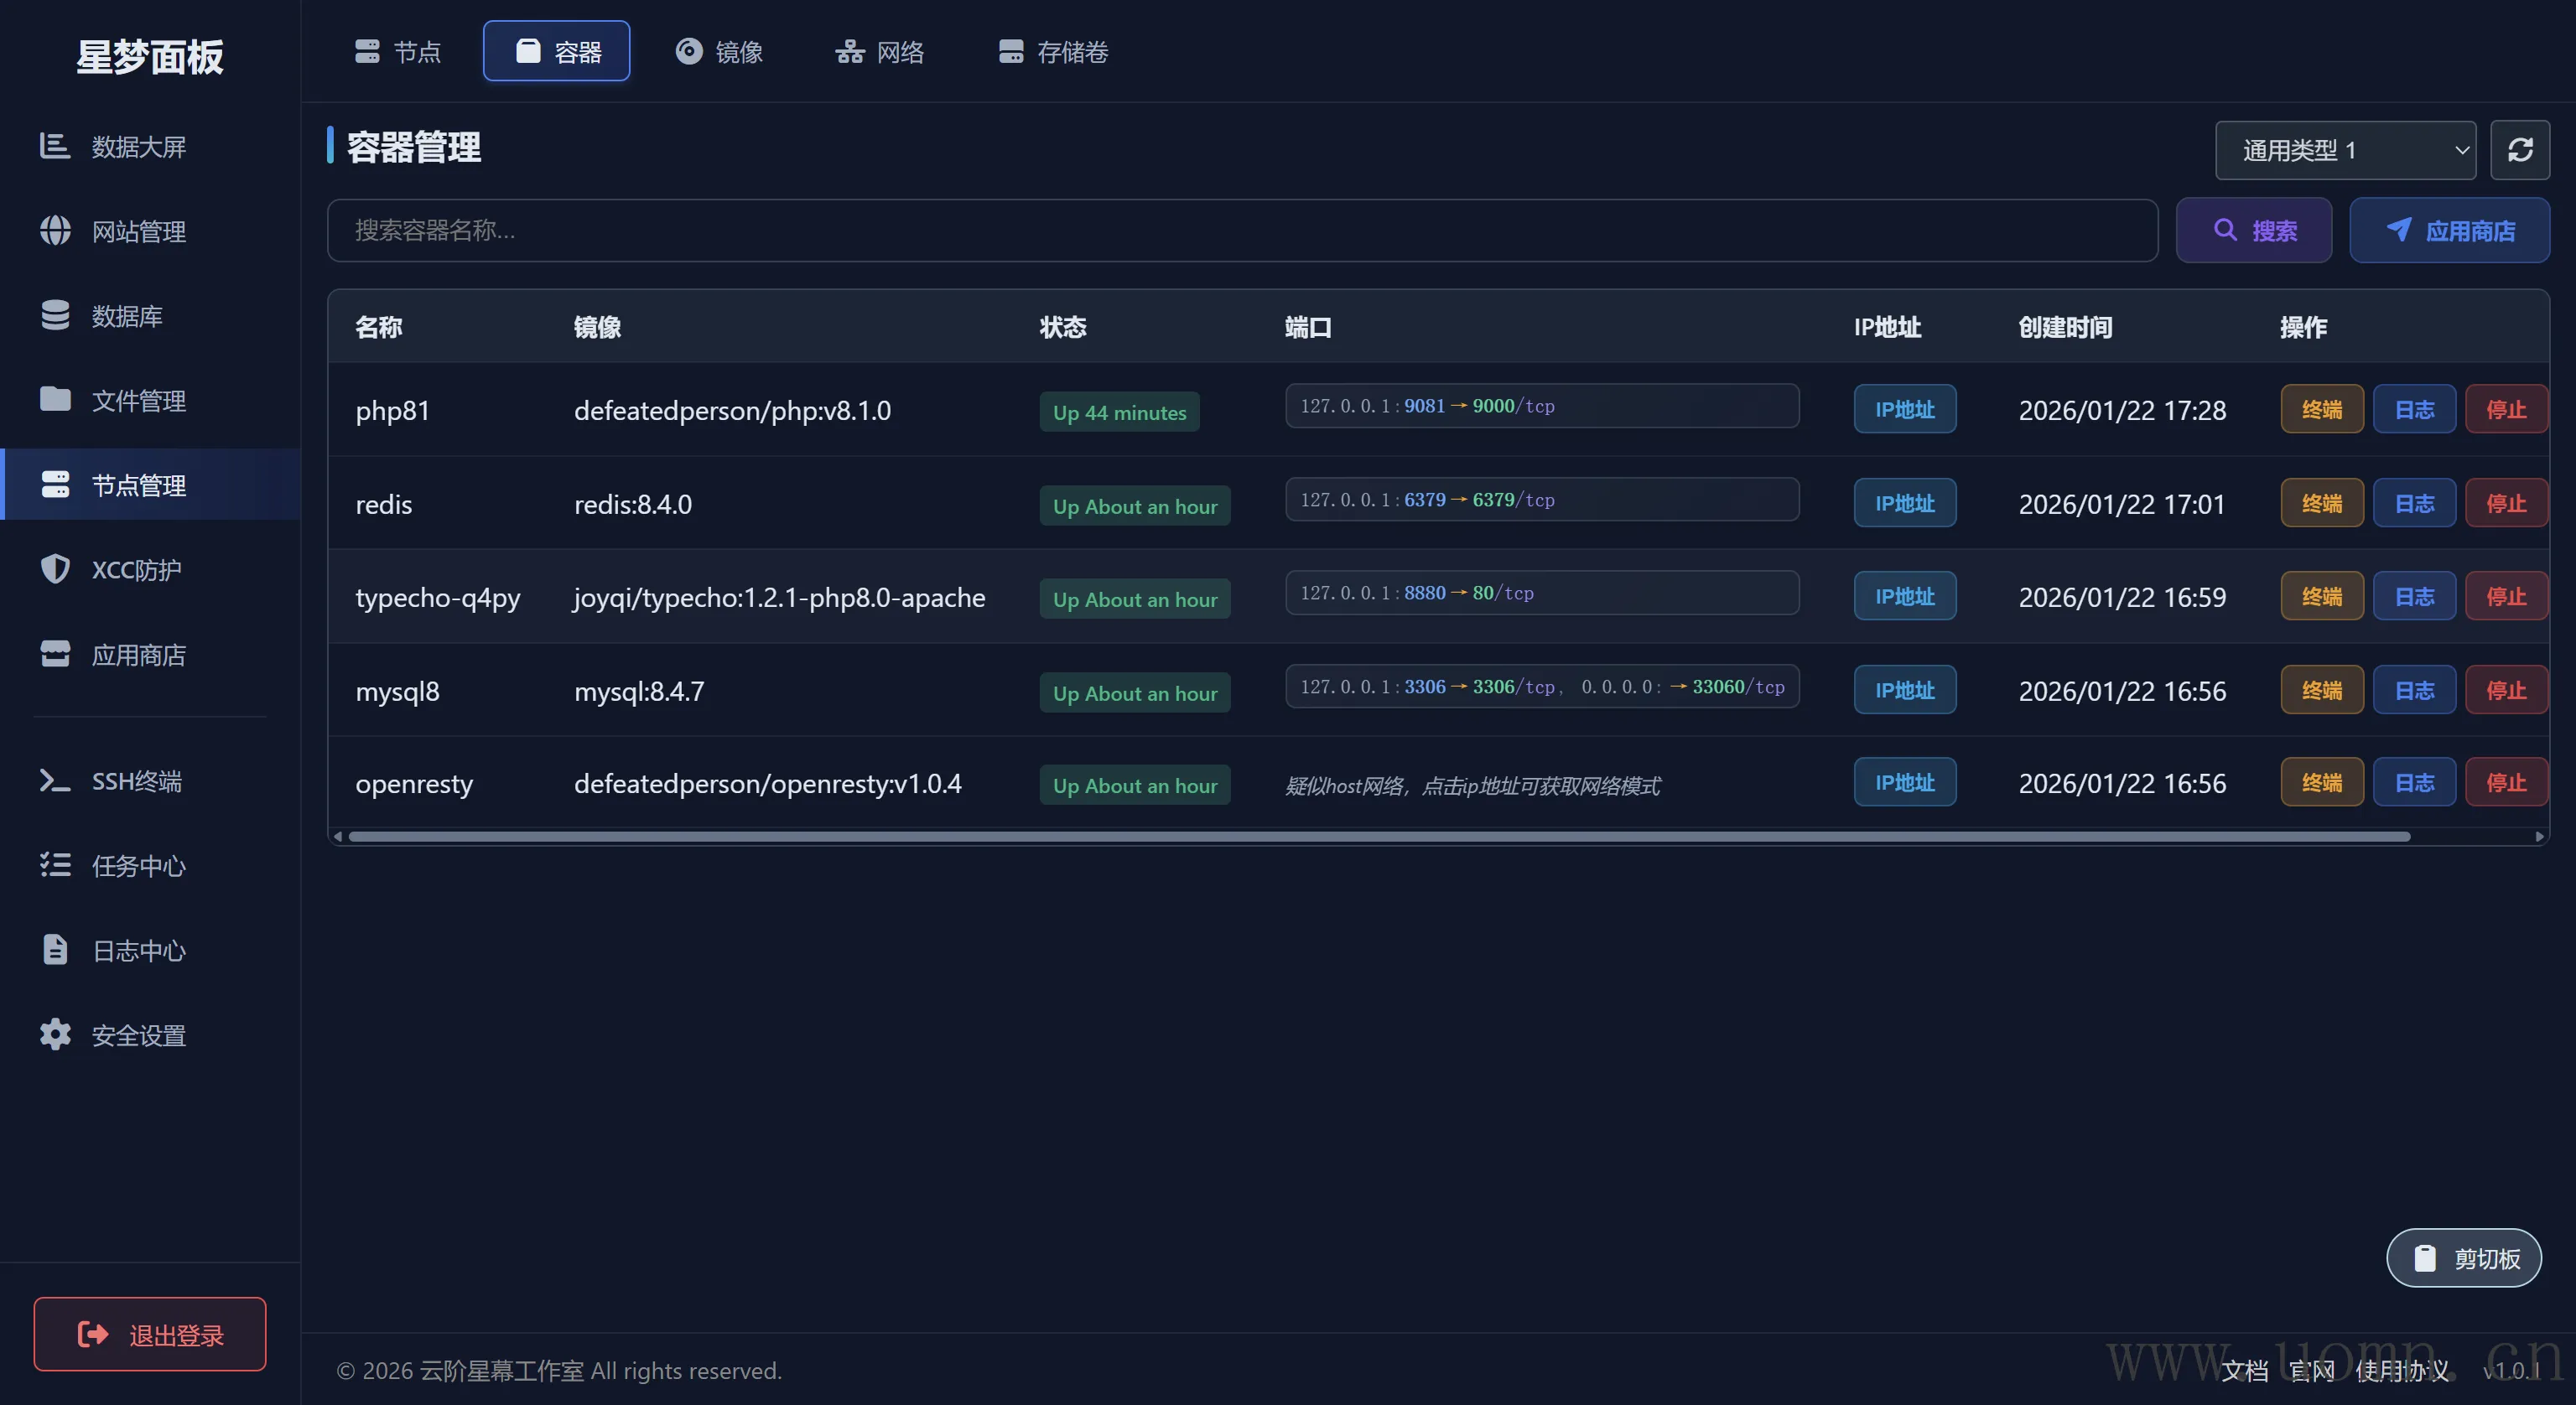2576x1405 pixels.
Task: Show IP地址 for mysql8 container
Action: click(x=1904, y=690)
